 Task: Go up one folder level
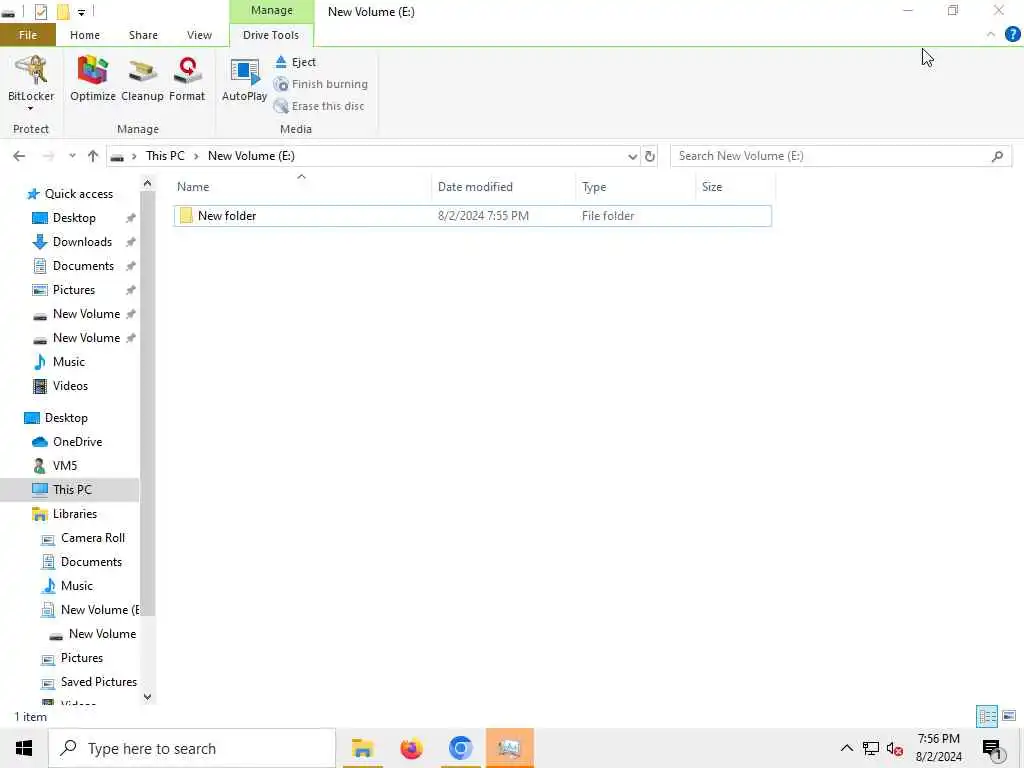[x=93, y=156]
